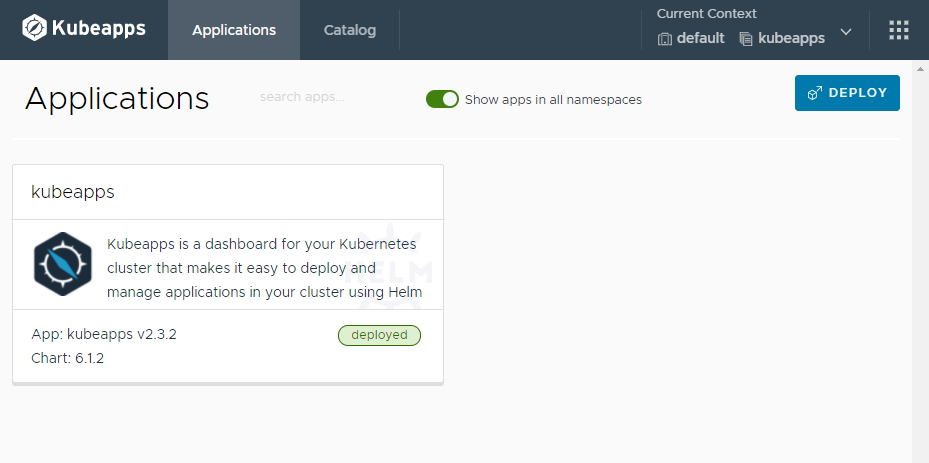Click the Kubeapps description text on card
The image size is (929, 463).
point(264,268)
